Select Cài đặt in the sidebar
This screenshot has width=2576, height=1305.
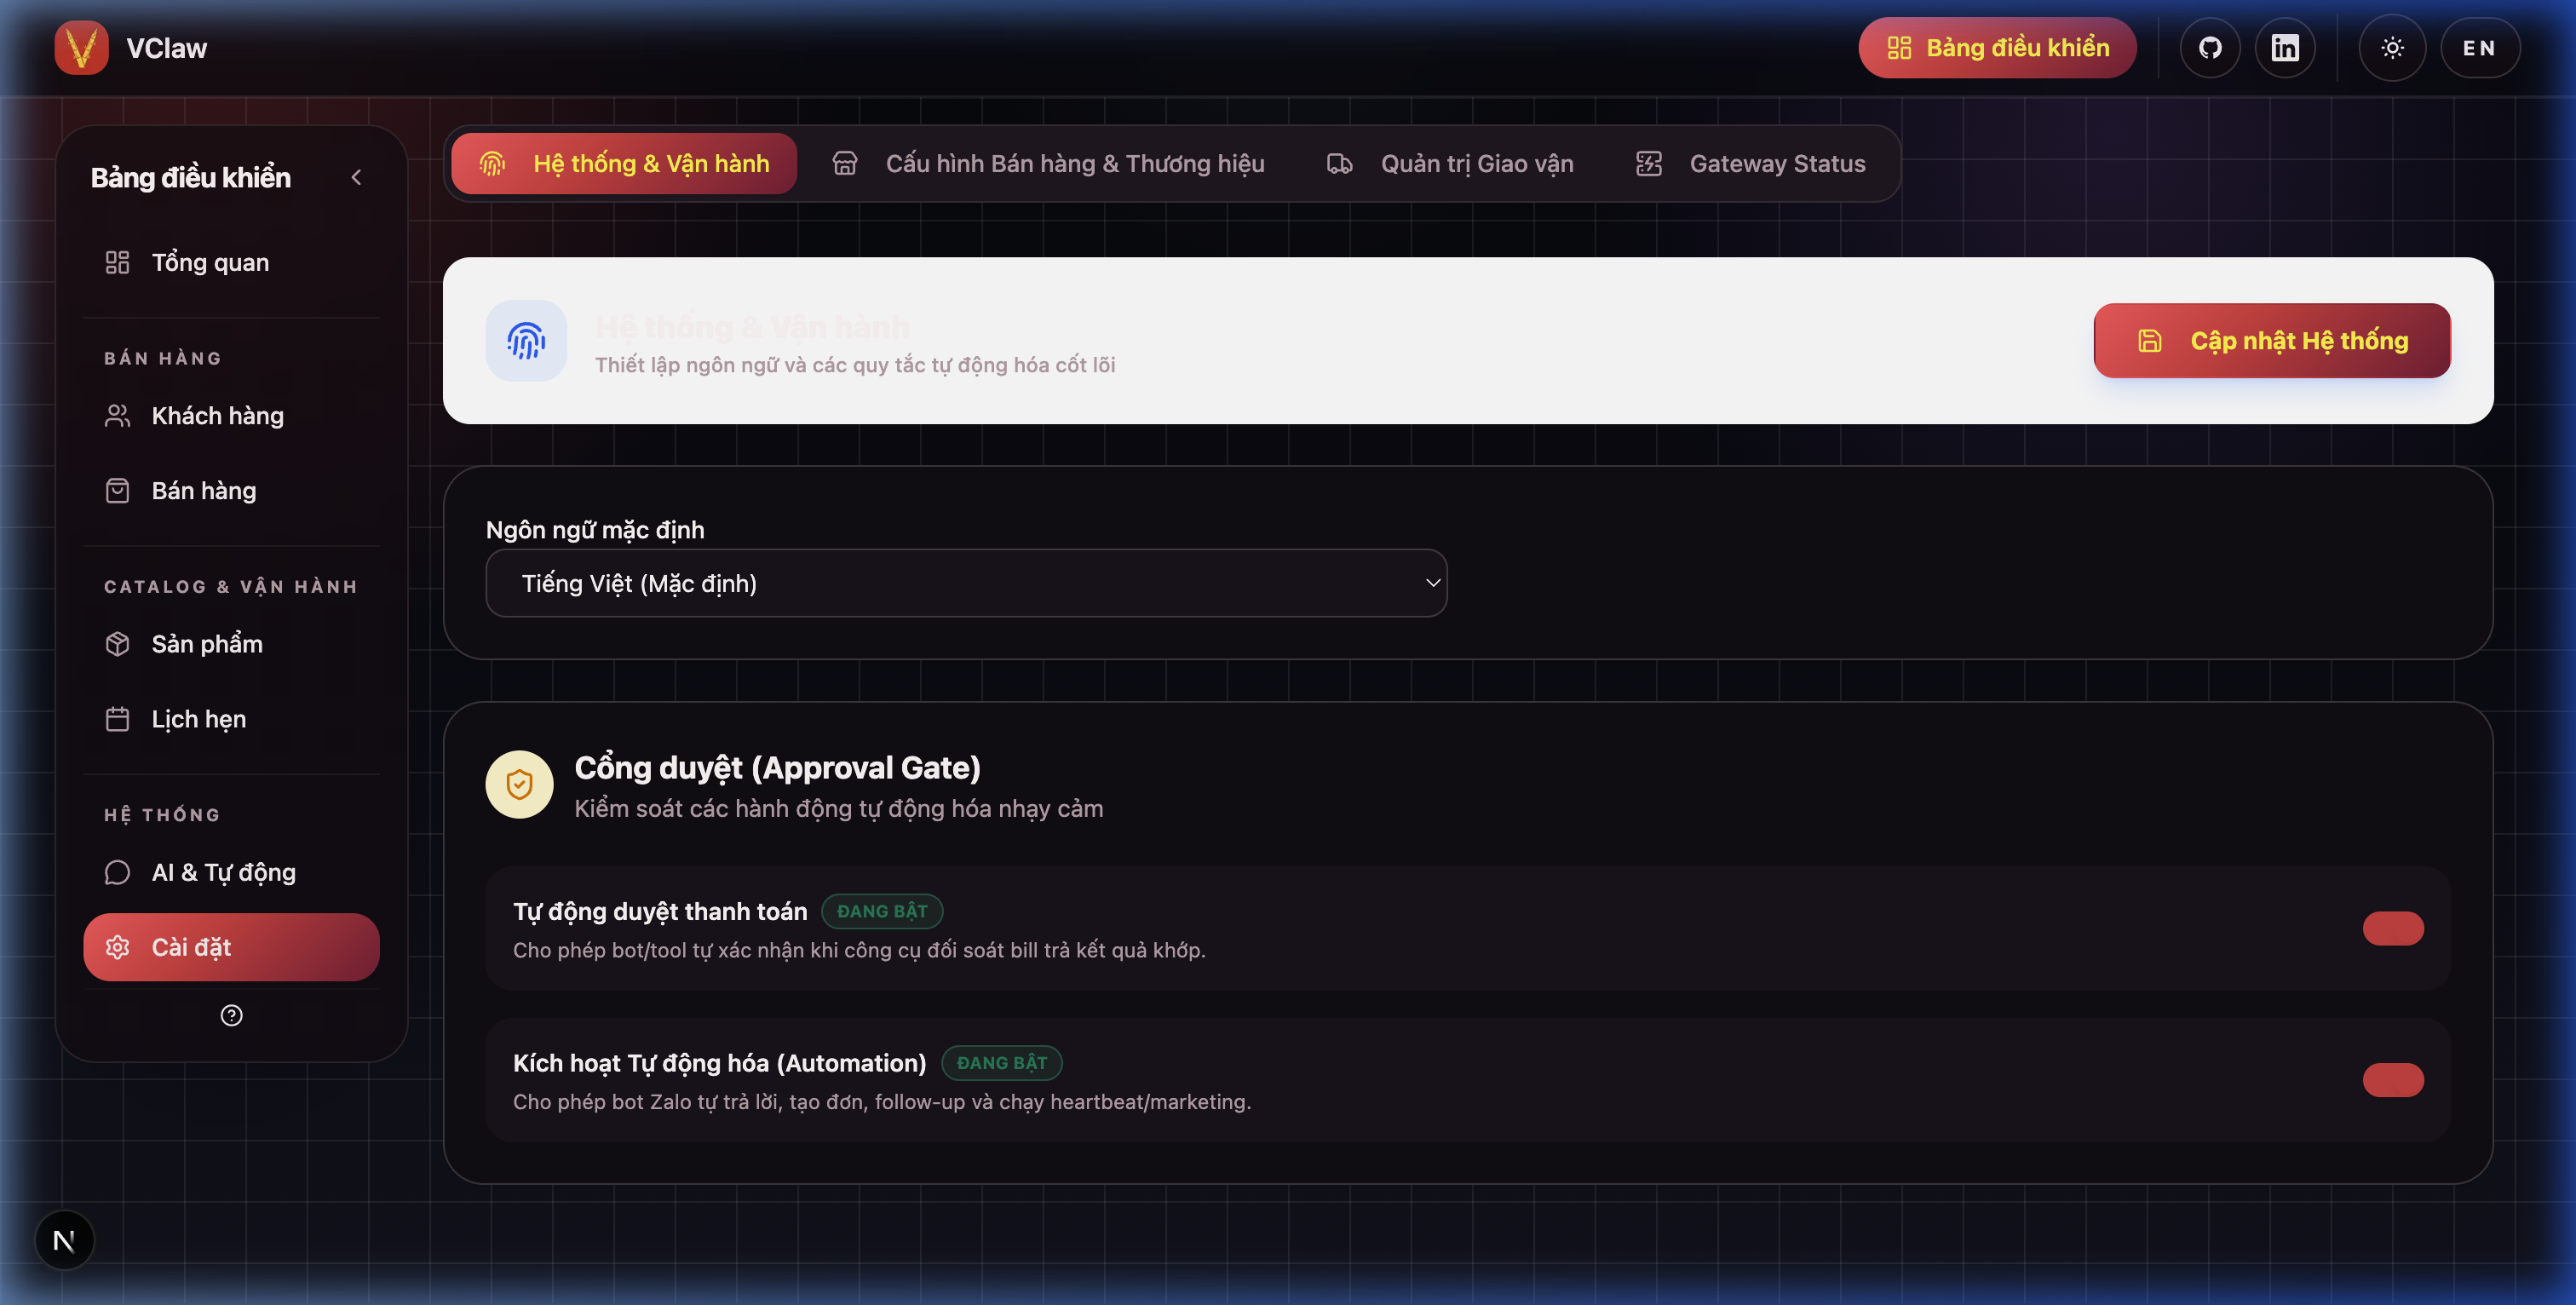point(231,947)
